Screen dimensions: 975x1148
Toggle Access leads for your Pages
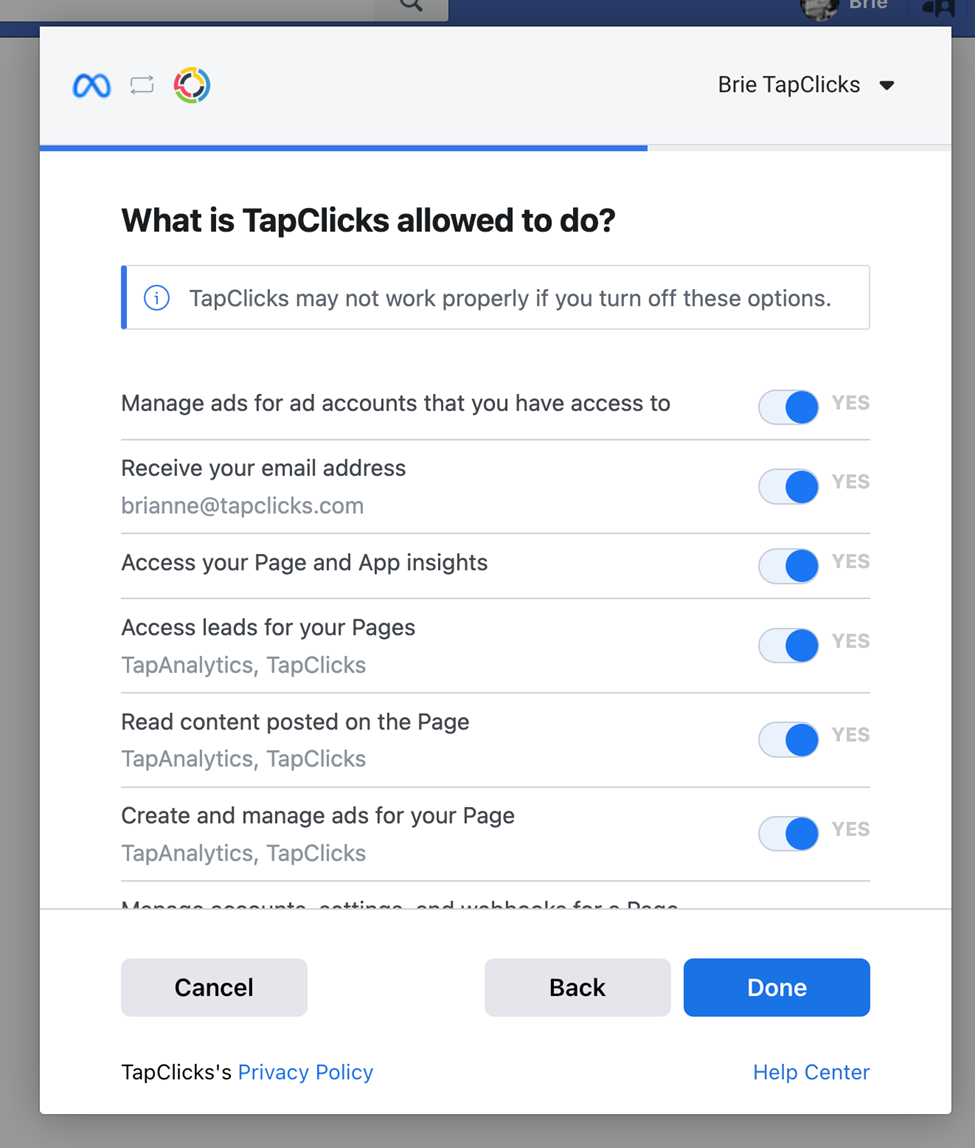pos(788,646)
